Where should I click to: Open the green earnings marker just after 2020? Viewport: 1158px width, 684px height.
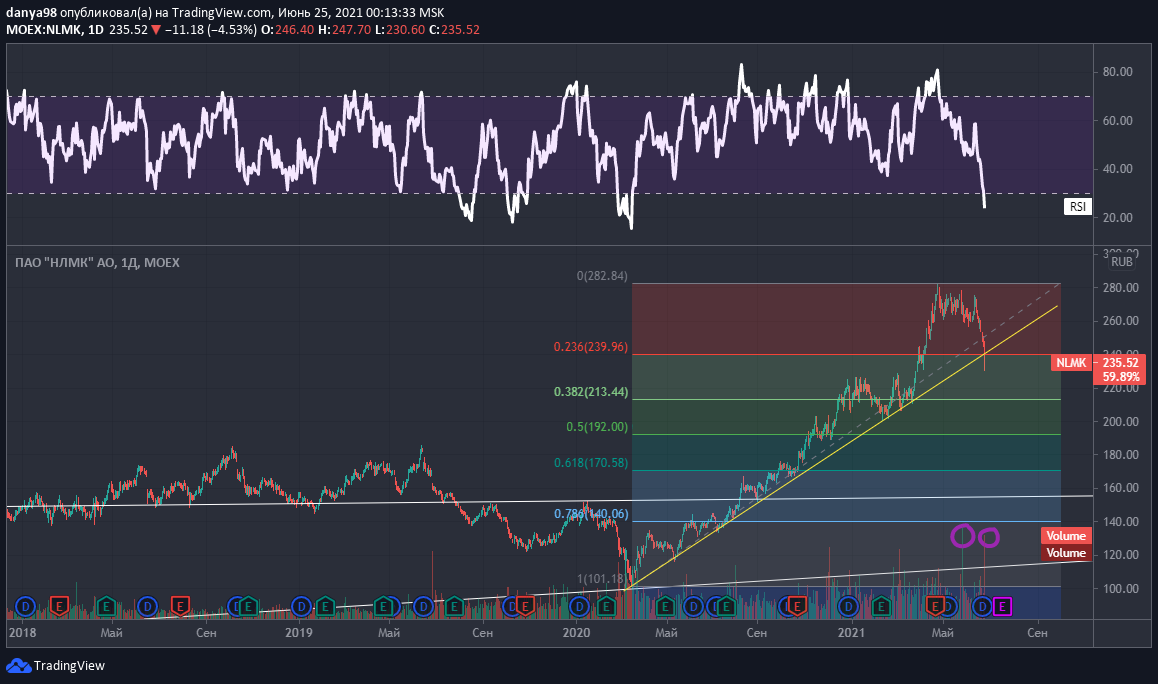[606, 606]
